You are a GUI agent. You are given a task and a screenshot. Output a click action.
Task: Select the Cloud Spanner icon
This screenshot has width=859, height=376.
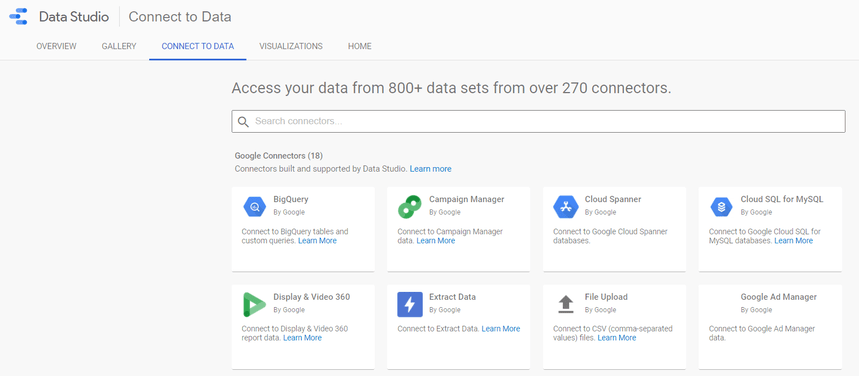(x=566, y=207)
